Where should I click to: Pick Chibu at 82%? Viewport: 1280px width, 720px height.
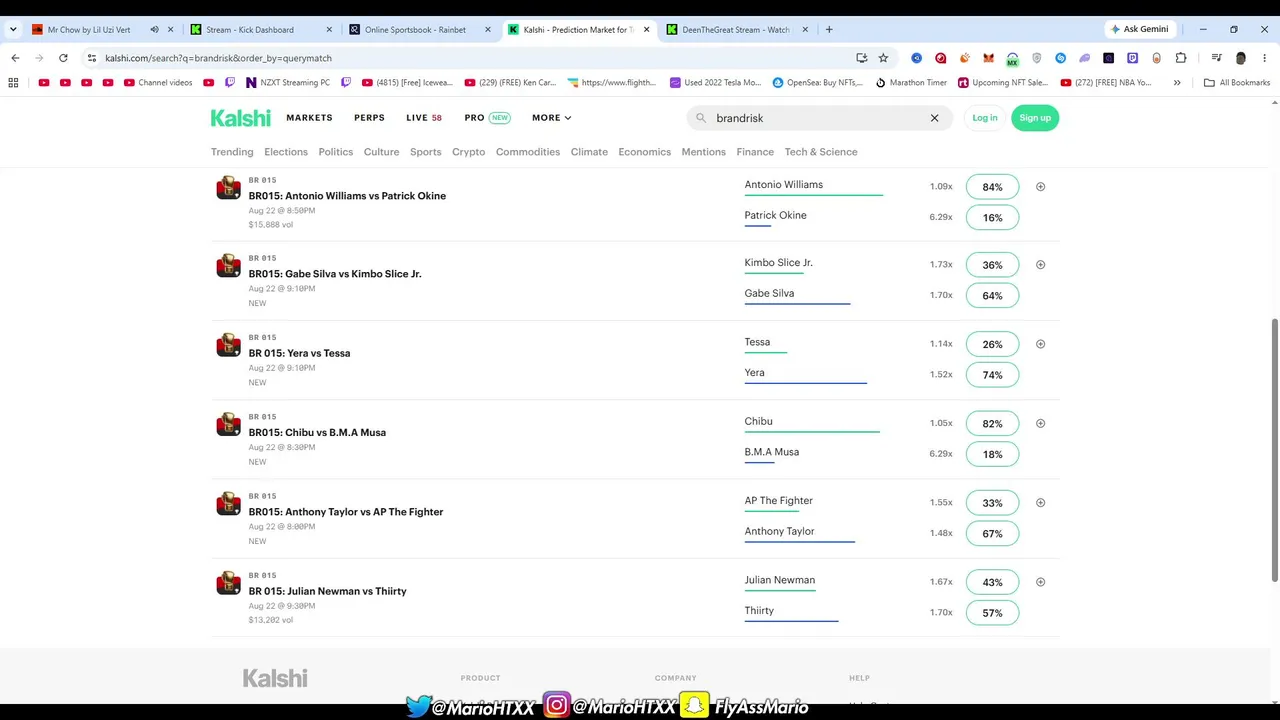coord(992,423)
